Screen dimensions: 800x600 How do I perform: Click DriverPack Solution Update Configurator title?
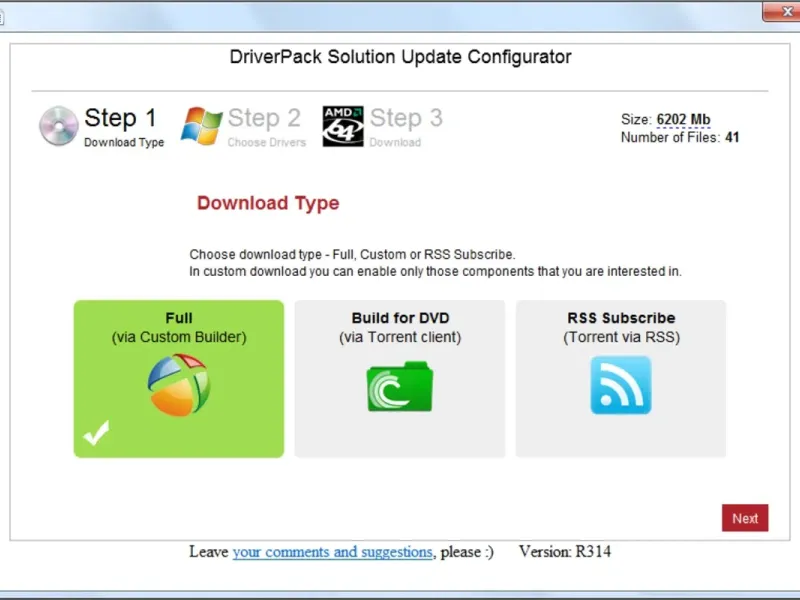pyautogui.click(x=401, y=57)
